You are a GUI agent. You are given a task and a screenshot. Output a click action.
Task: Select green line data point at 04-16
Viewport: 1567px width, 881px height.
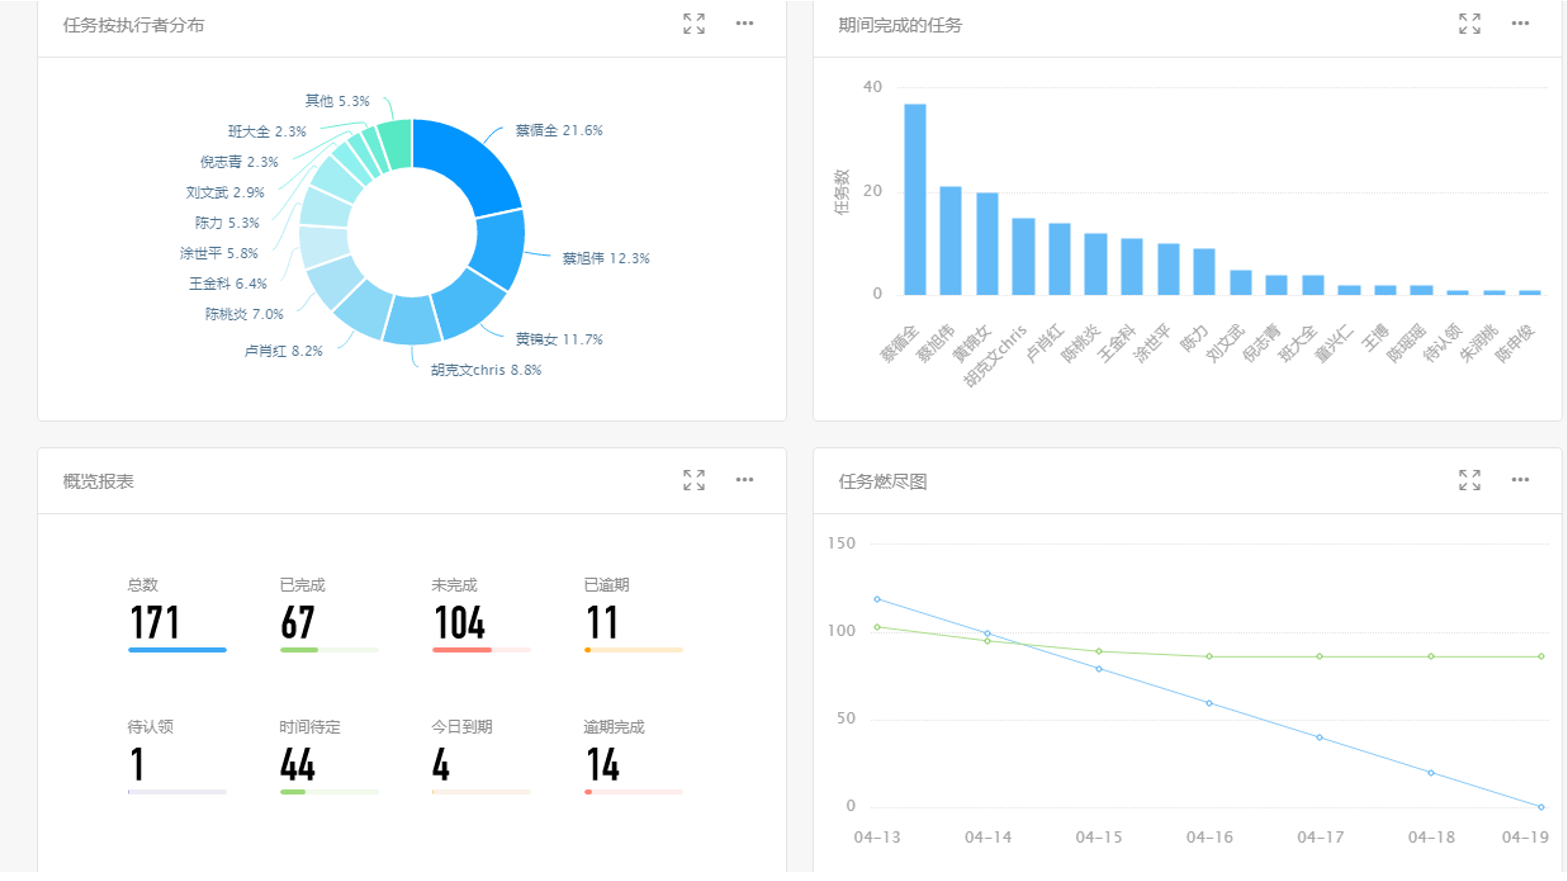pyautogui.click(x=1209, y=657)
